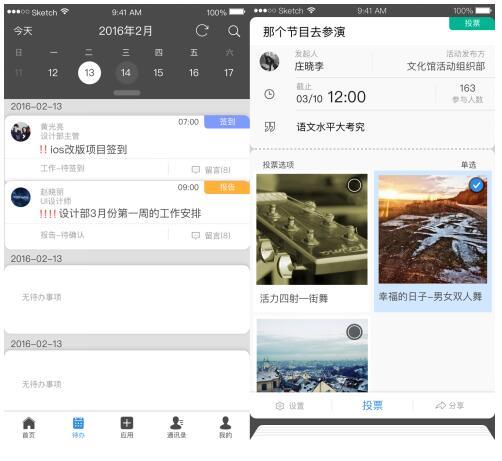The image size is (502, 461).
Task: Collapse calendar using the handle below week row
Action: point(127,93)
